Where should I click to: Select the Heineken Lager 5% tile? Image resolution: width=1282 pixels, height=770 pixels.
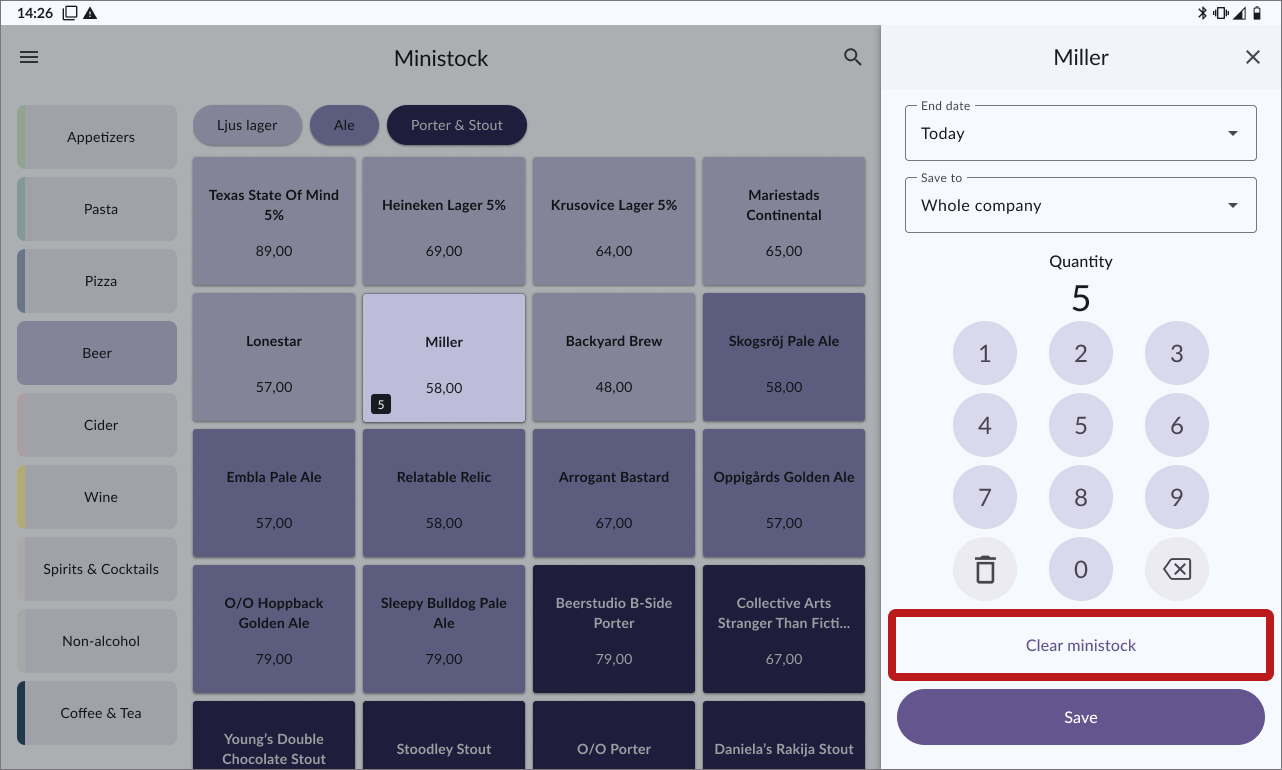444,221
